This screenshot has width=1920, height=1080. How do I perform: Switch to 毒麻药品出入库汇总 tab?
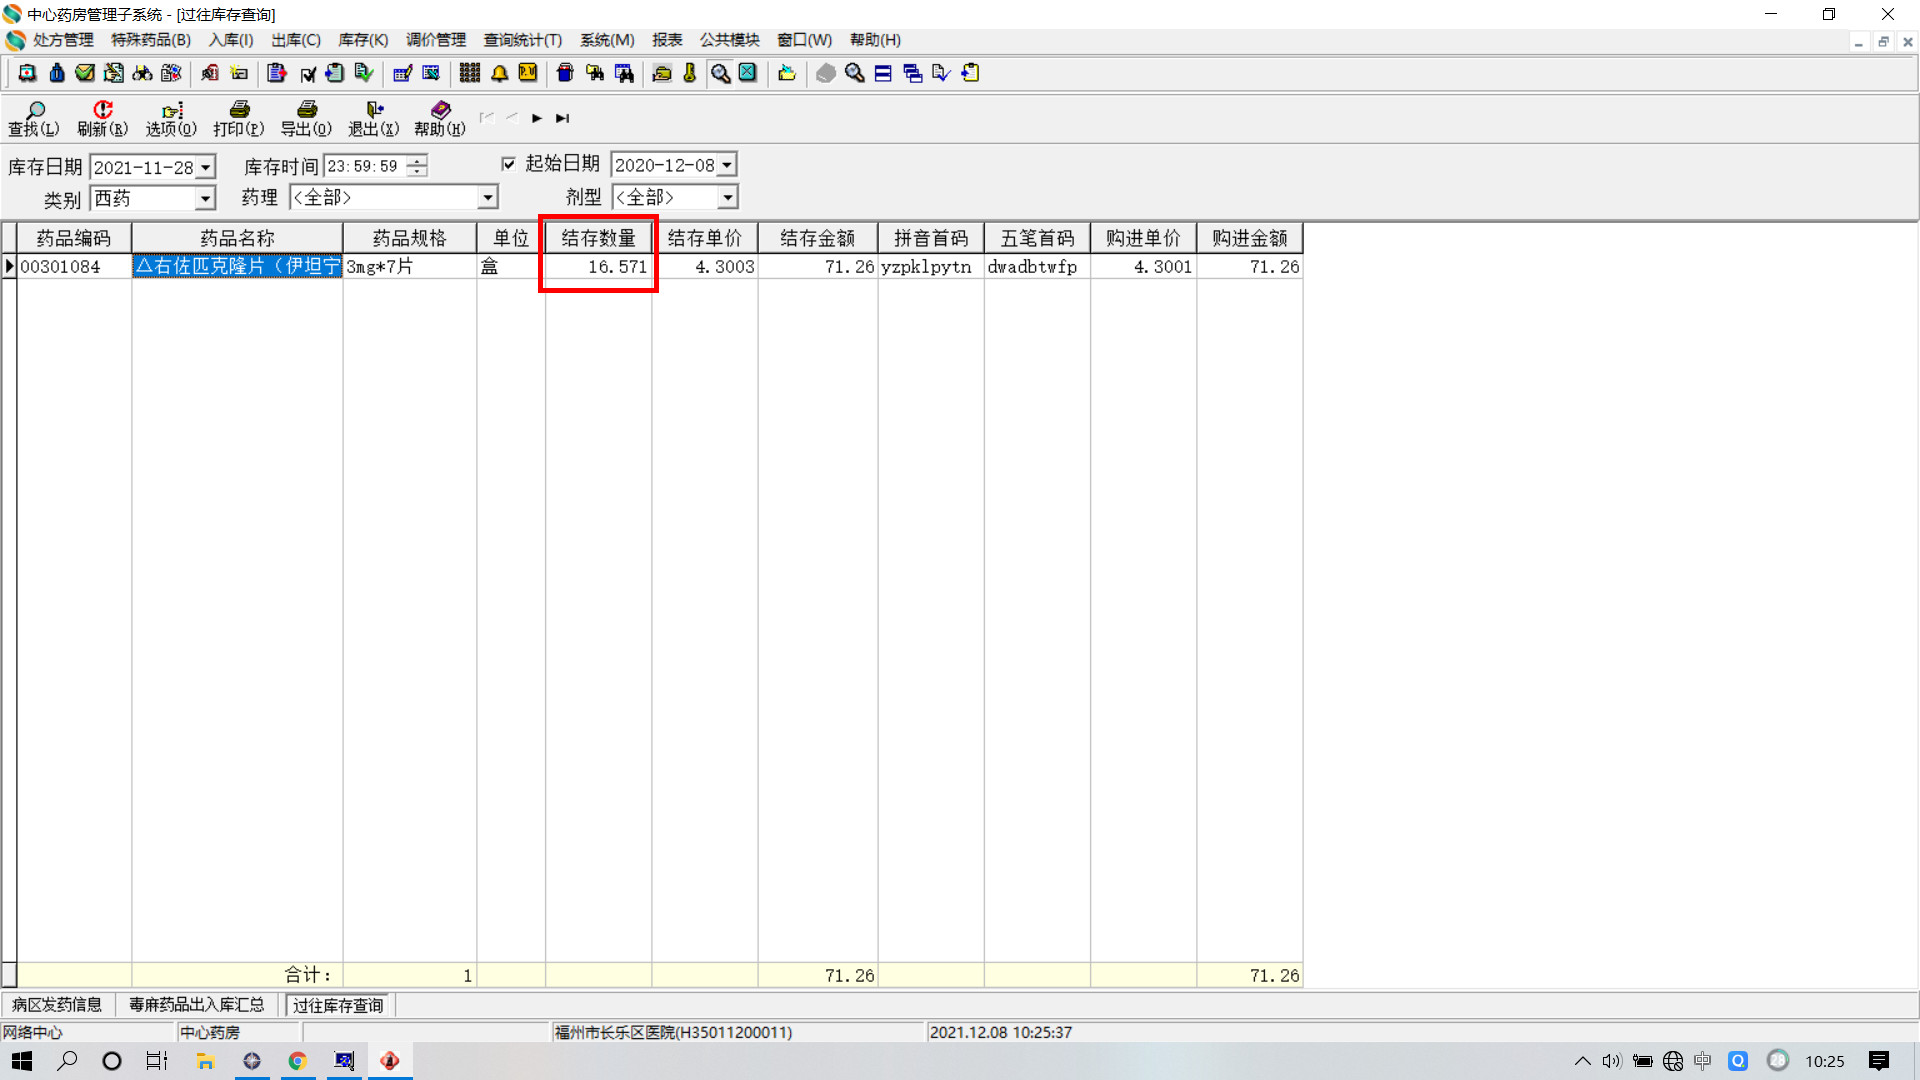[x=196, y=1004]
